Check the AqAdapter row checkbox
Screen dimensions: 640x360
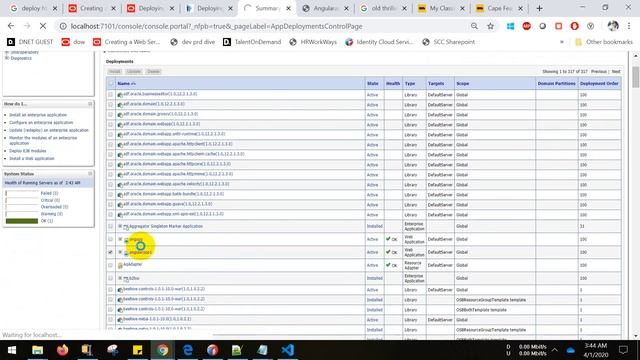coord(111,265)
